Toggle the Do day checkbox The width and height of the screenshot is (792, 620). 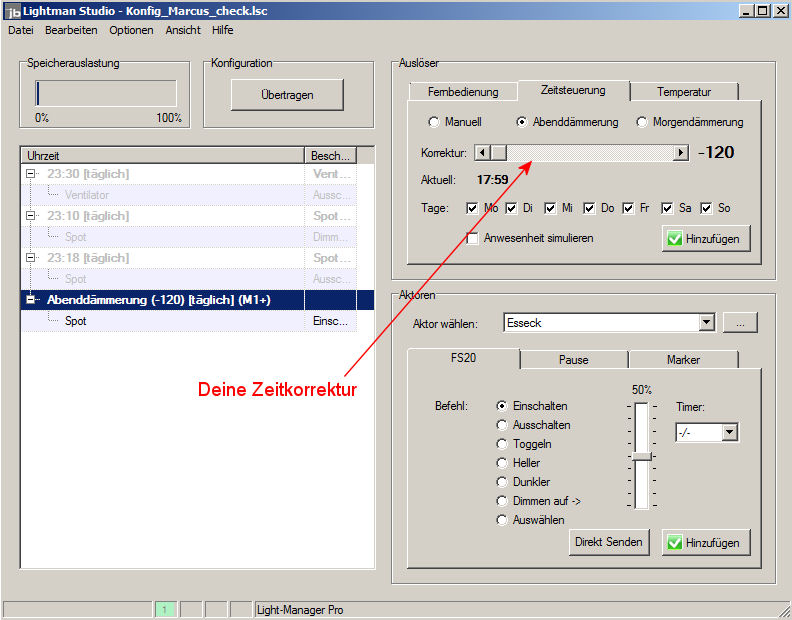[589, 208]
